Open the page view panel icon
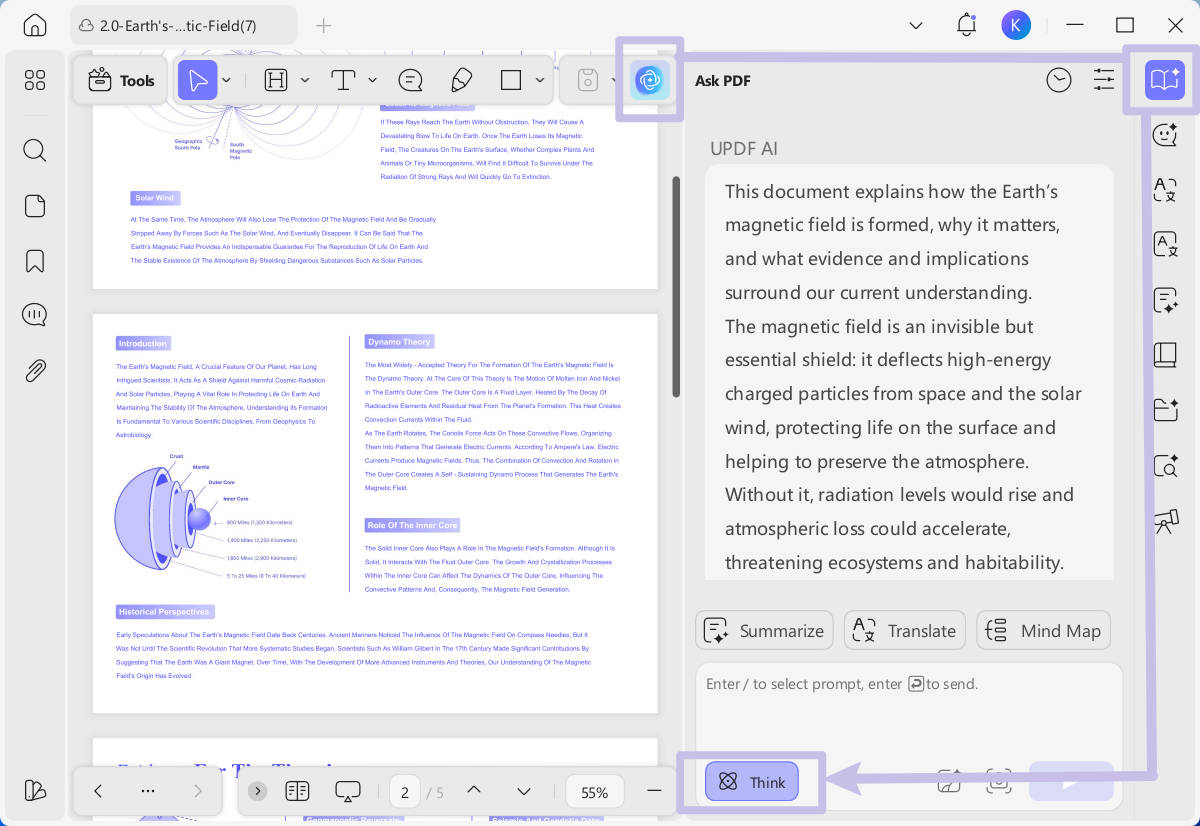The height and width of the screenshot is (826, 1200). 35,206
